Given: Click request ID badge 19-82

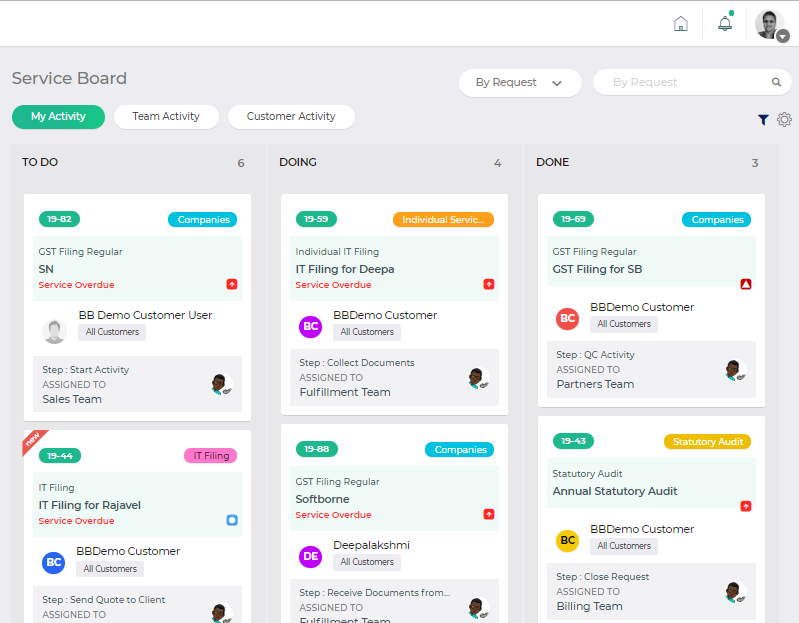Looking at the screenshot, I should (59, 219).
